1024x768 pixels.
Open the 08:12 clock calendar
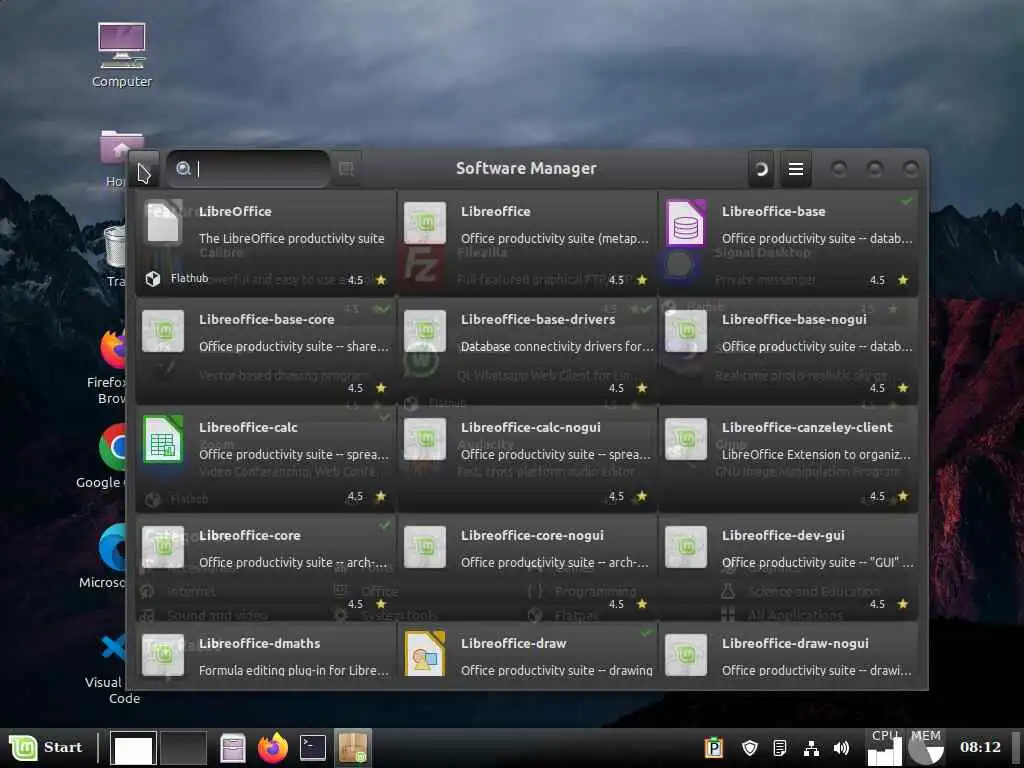[x=980, y=747]
